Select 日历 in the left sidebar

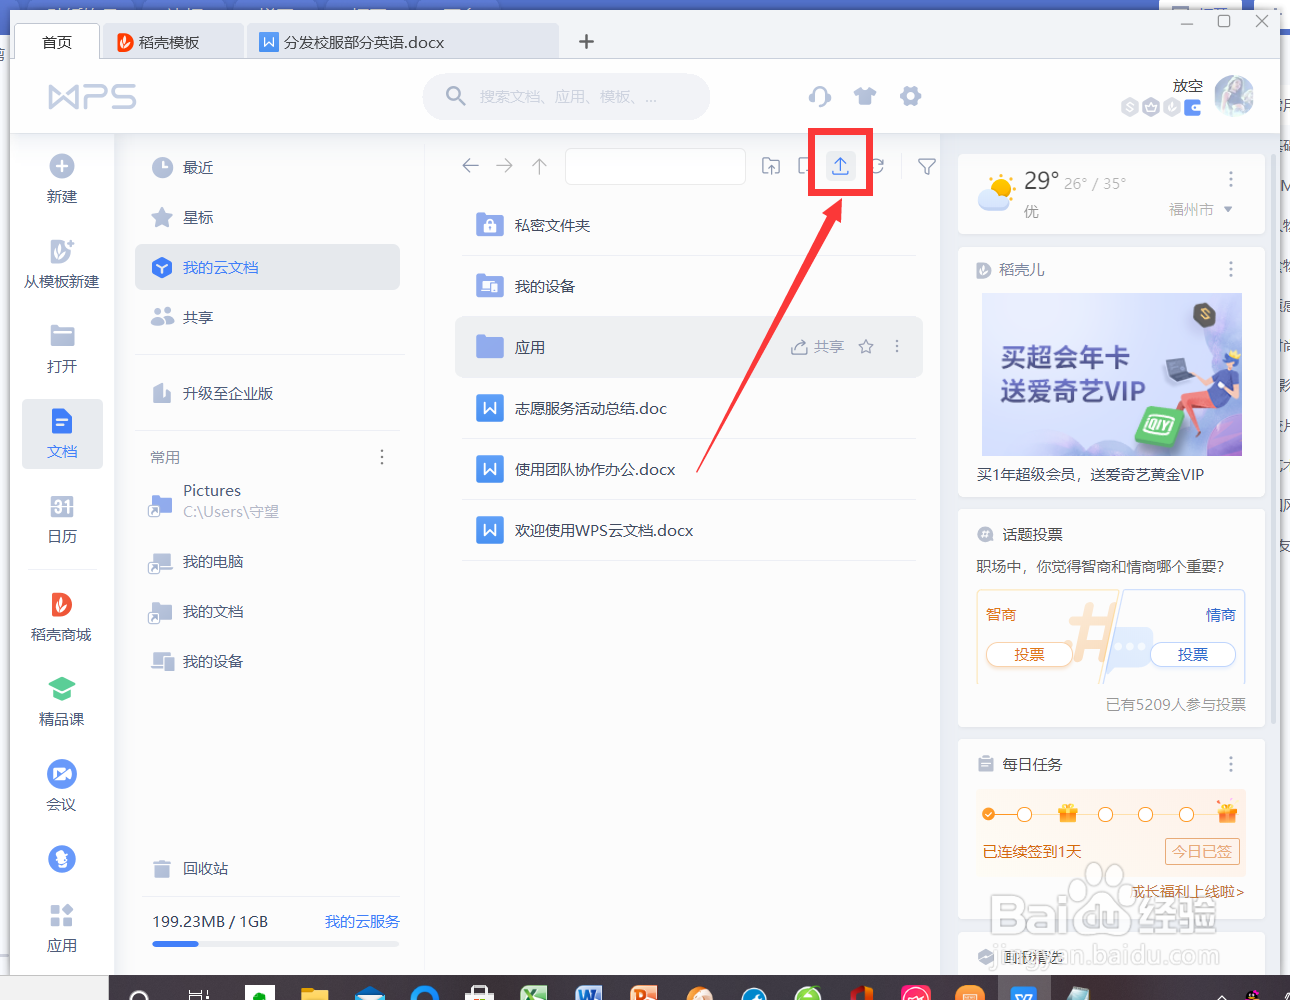pyautogui.click(x=61, y=522)
